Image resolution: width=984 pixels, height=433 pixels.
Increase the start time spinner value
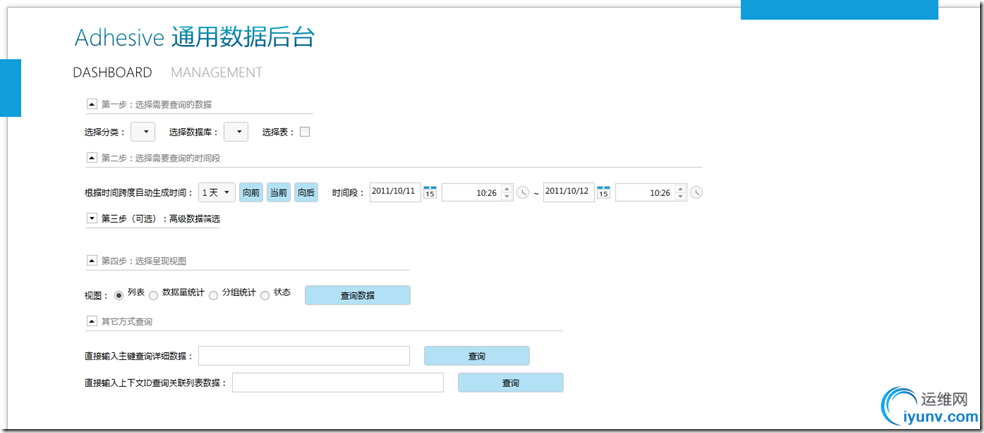click(x=507, y=189)
